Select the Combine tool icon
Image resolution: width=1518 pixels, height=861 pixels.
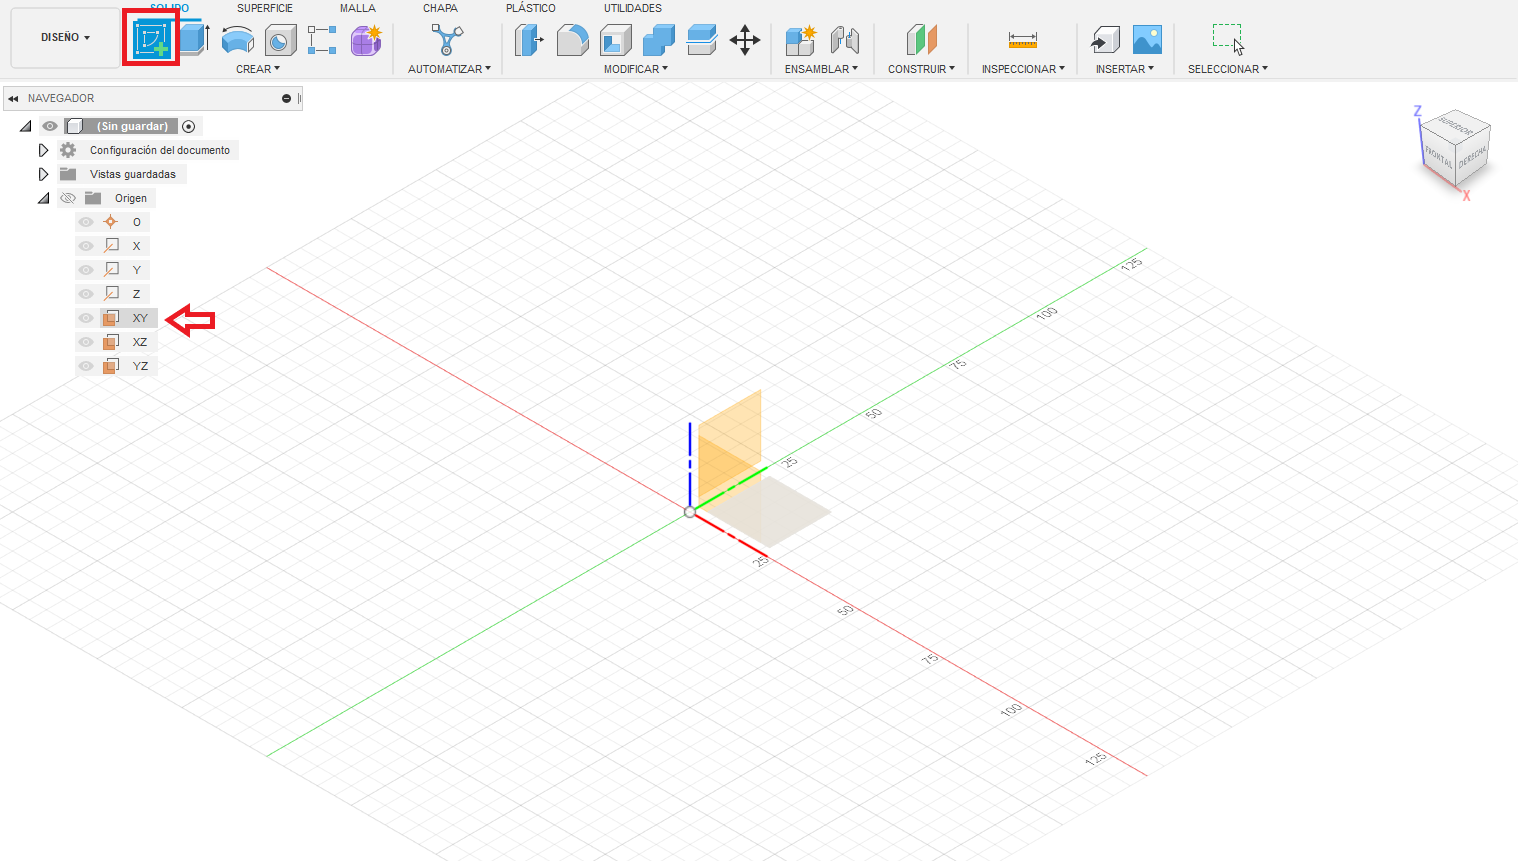[x=658, y=40]
